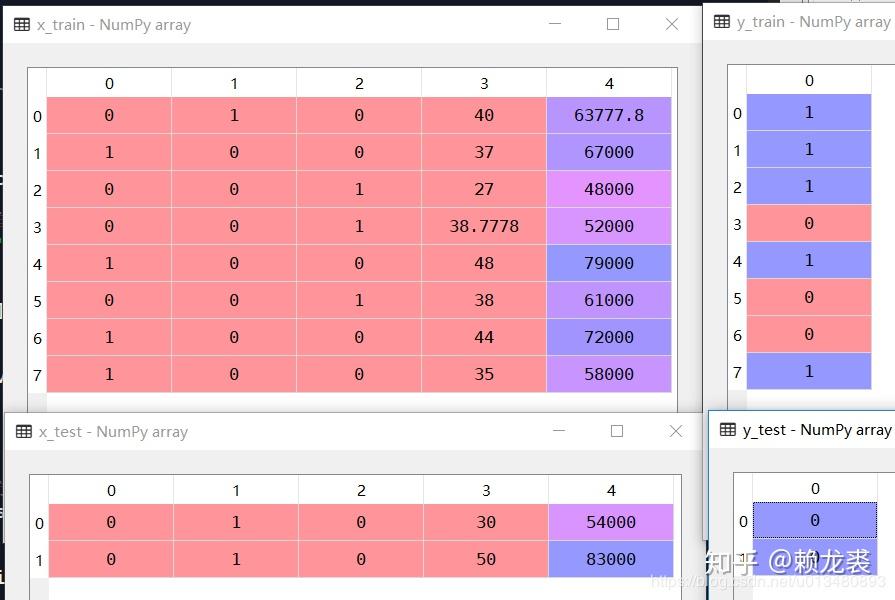Click the 79000 cell in x_train

[609, 263]
